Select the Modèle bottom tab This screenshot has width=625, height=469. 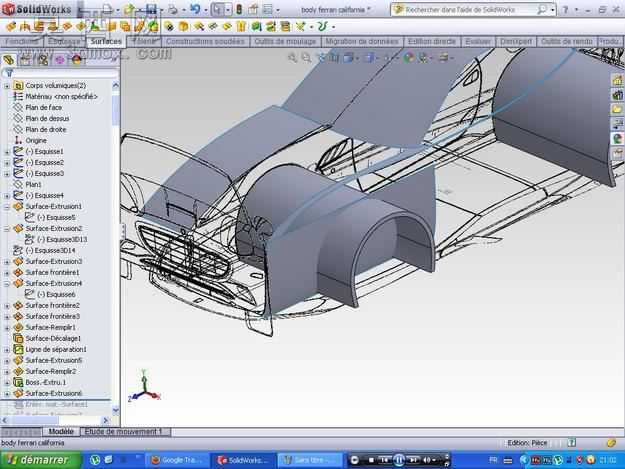click(61, 432)
